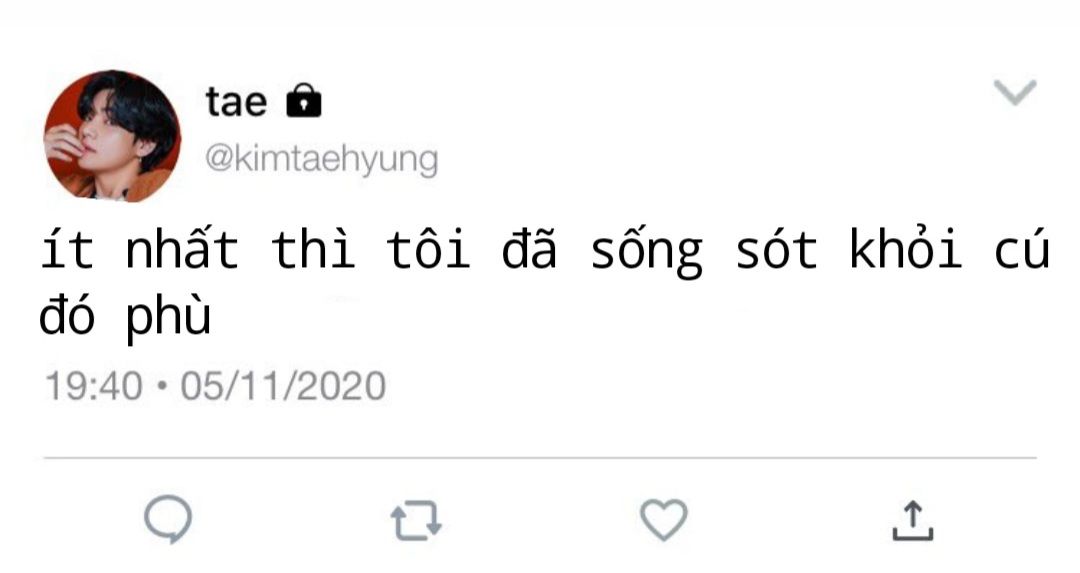1080x573 pixels.
Task: Click the word "phù" in the tweet
Action: click(x=168, y=318)
